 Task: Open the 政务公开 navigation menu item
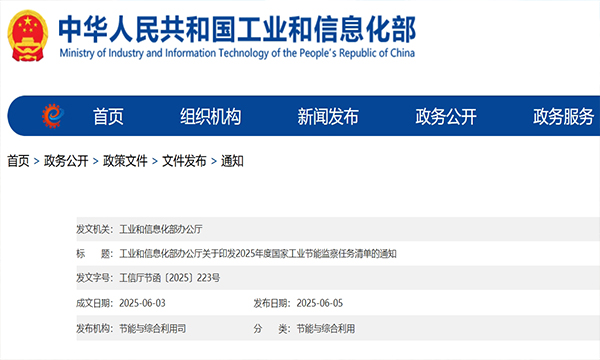click(446, 116)
